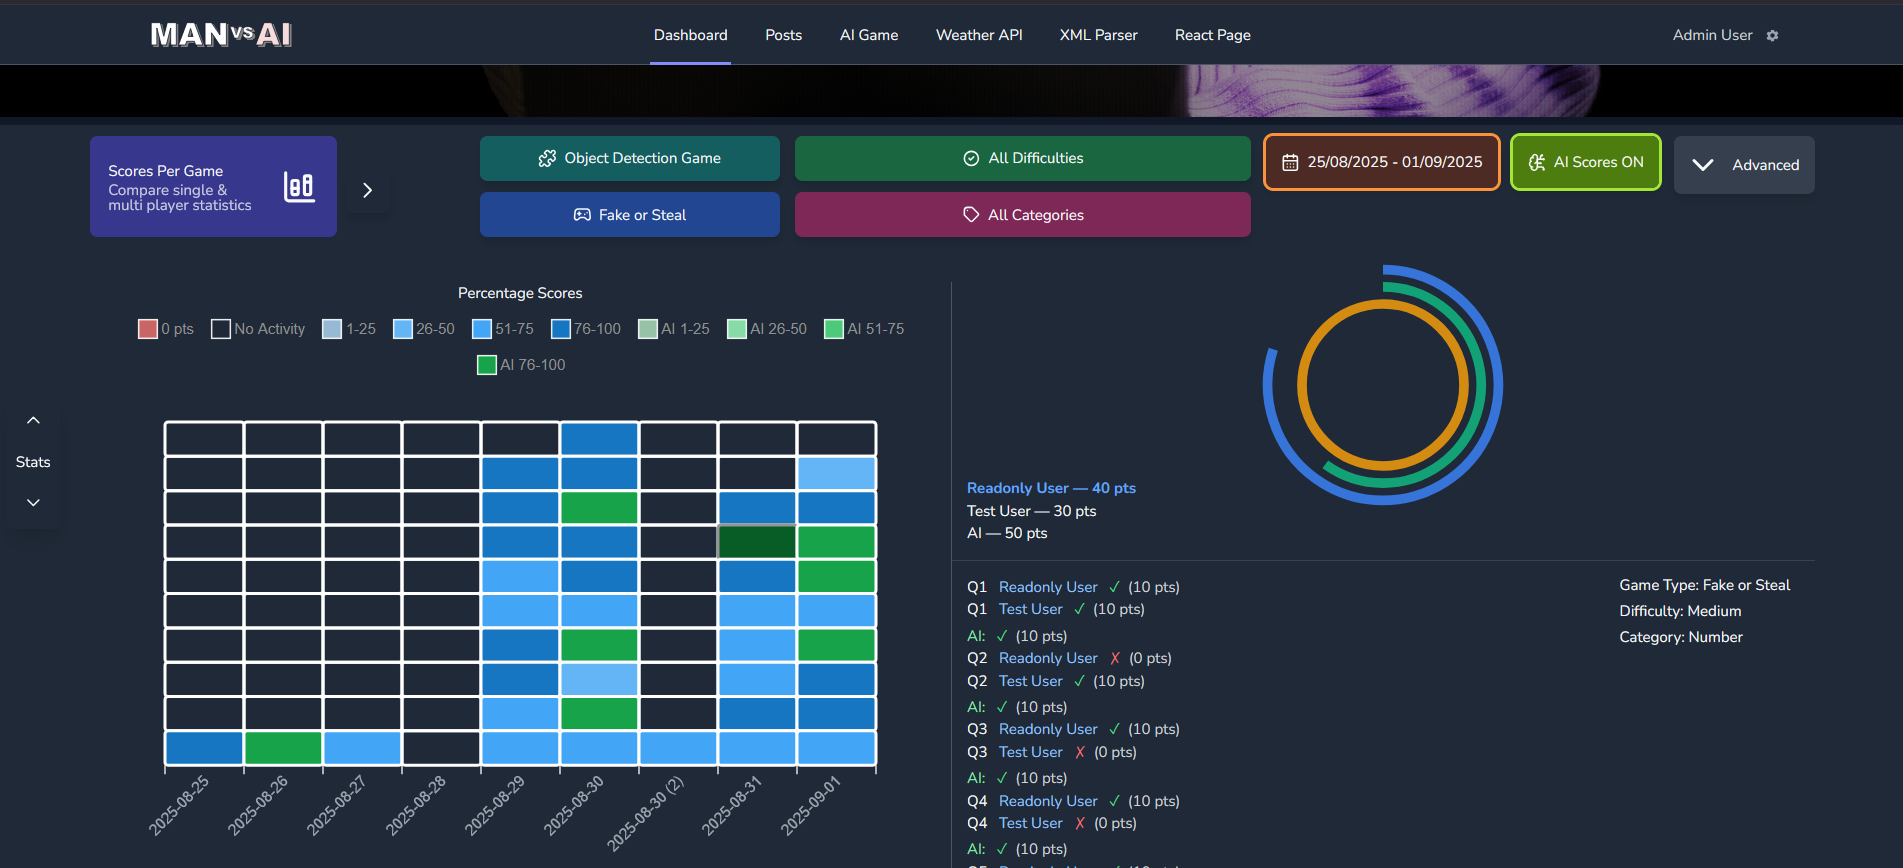Click the Percentage Scores chart title

[520, 293]
